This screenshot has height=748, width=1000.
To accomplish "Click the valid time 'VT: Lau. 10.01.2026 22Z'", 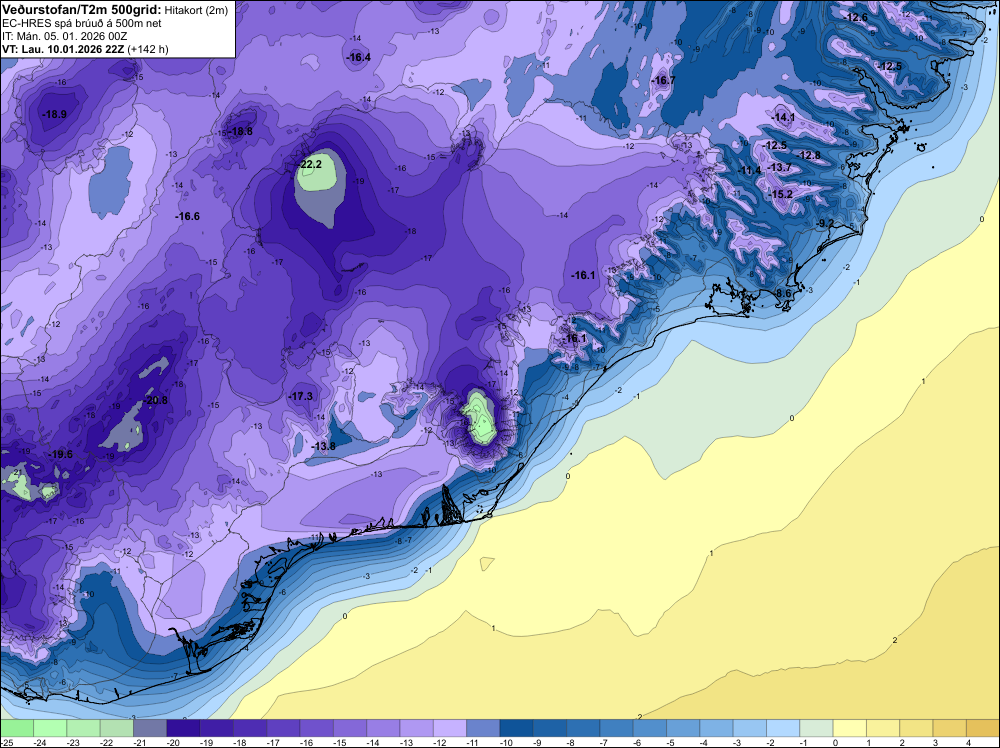I will 63,49.
